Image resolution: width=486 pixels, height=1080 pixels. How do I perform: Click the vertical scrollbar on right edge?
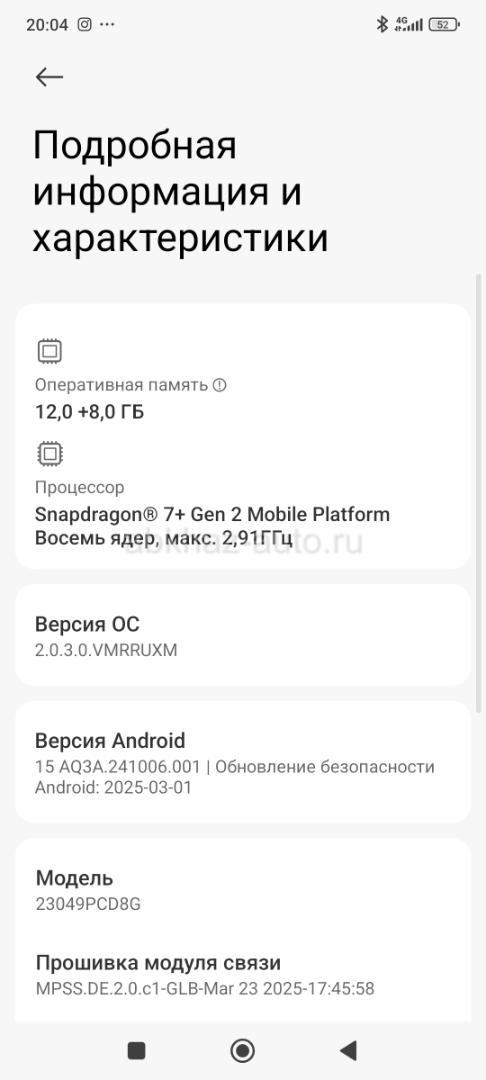click(479, 492)
